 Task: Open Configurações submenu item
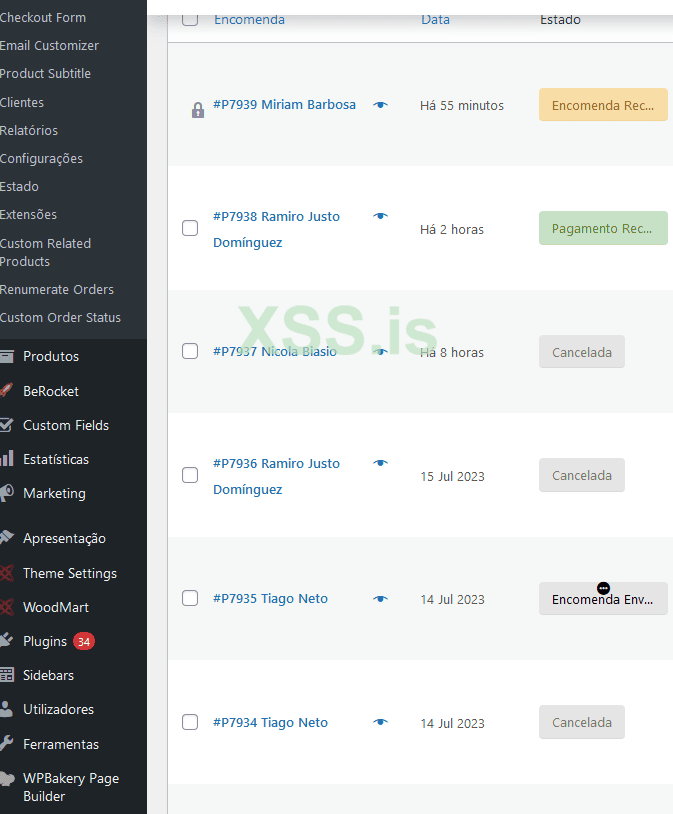coord(42,158)
